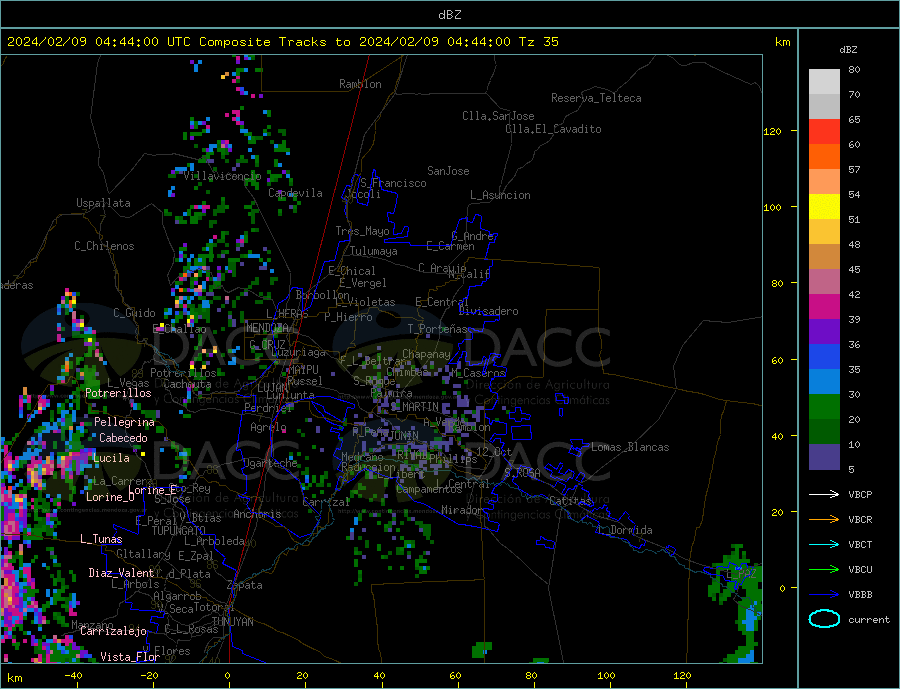Click the S_ROSA label

(x=522, y=473)
